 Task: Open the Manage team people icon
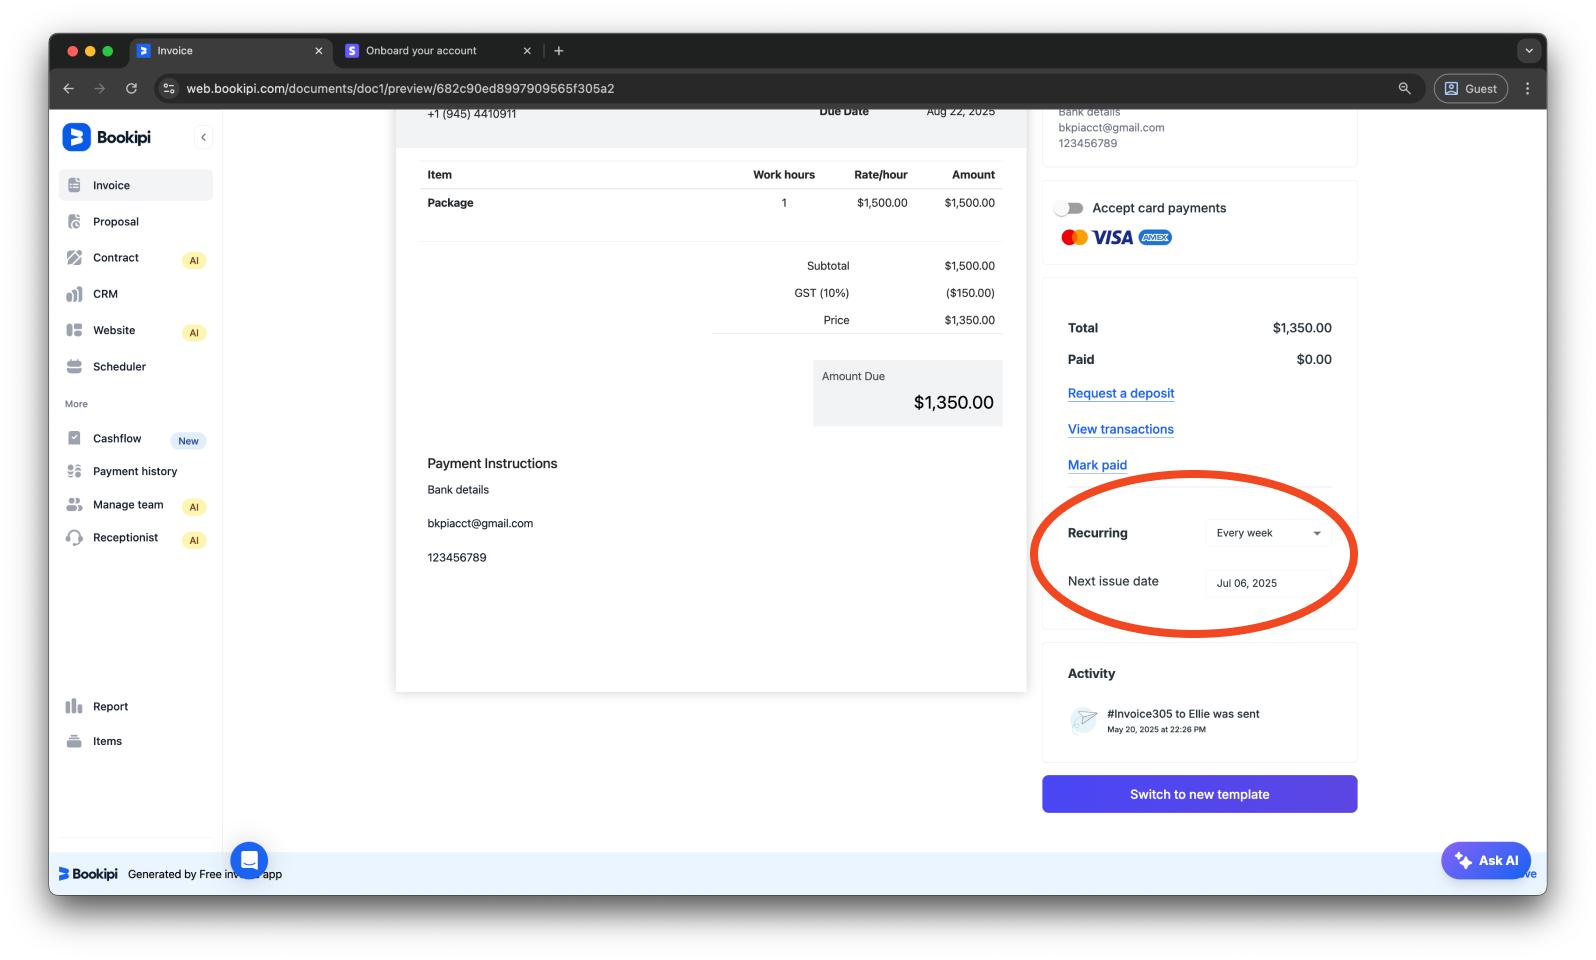coord(74,504)
